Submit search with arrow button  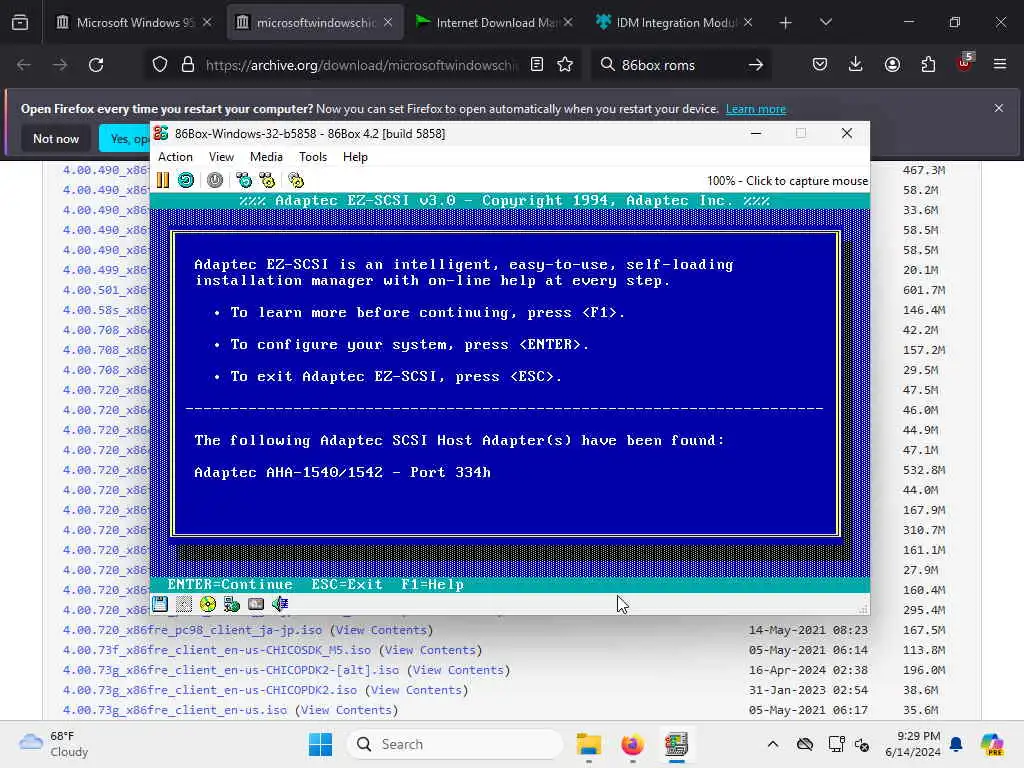coord(756,65)
